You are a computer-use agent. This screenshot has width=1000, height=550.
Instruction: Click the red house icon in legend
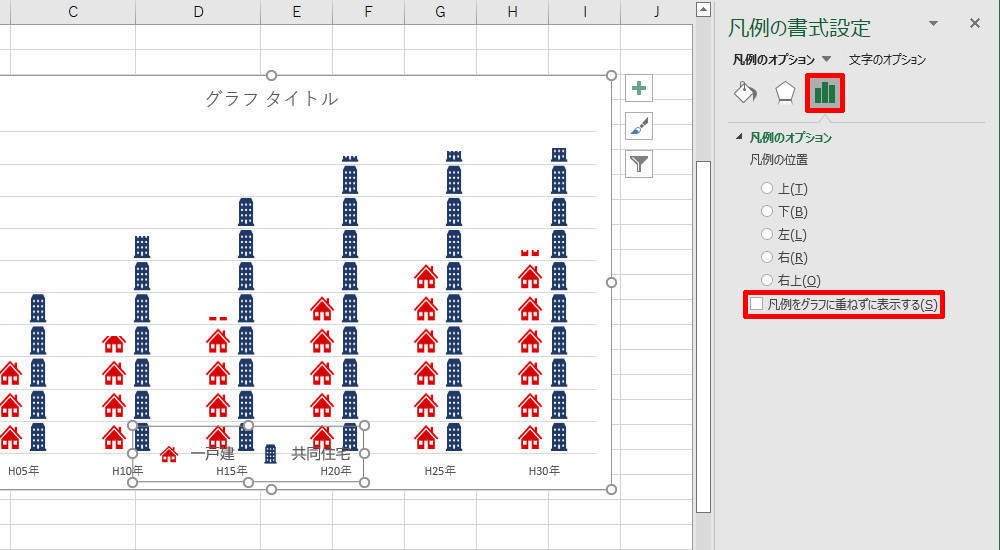tap(169, 454)
